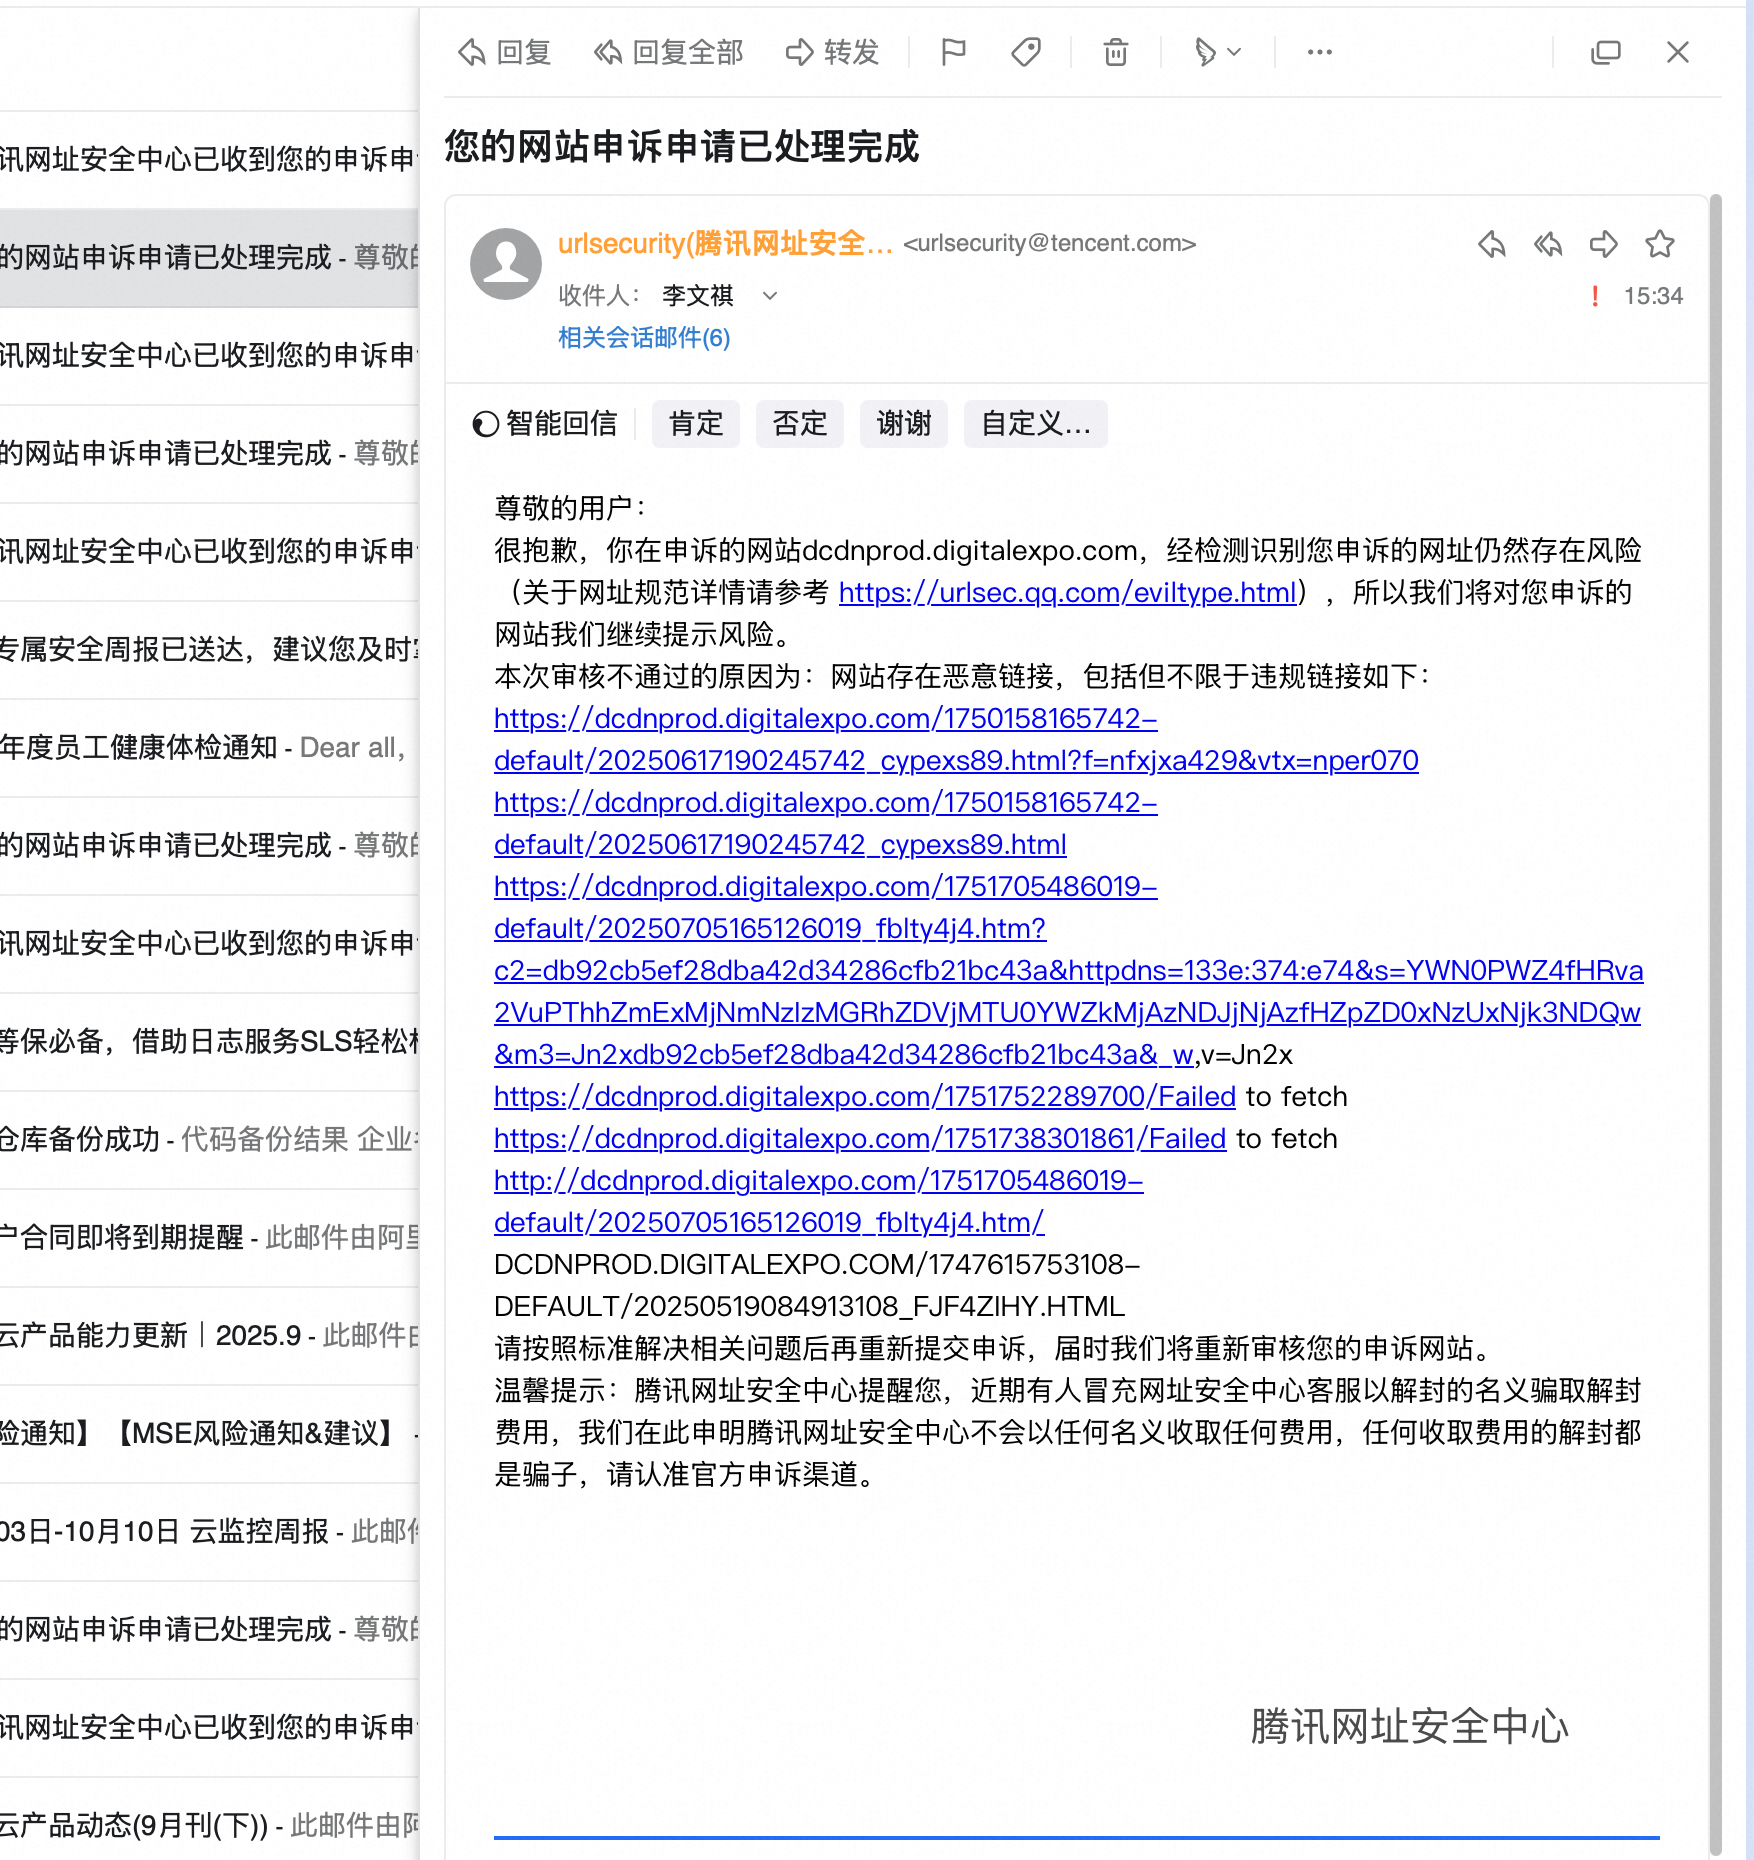Choose the 自定义 custom smart reply
The width and height of the screenshot is (1754, 1860).
point(1036,424)
